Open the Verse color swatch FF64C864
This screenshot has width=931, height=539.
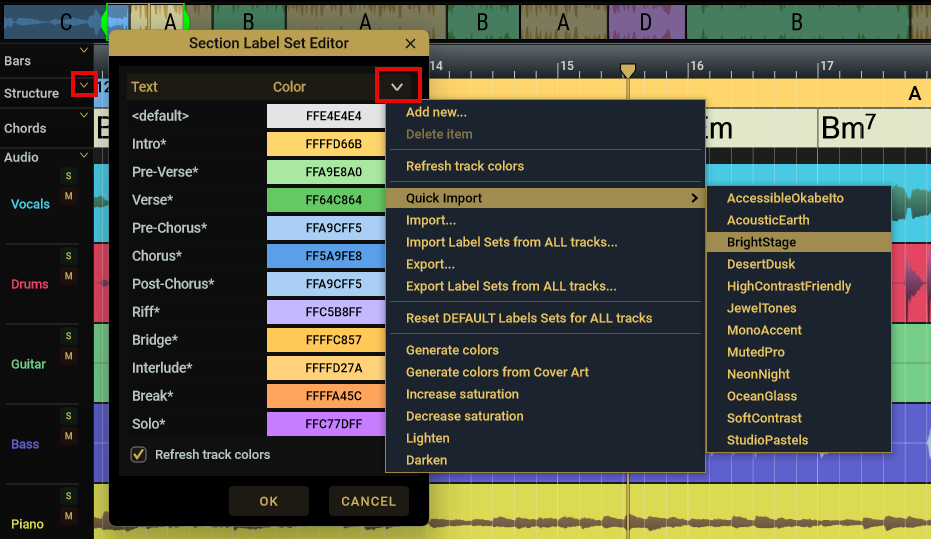coord(326,200)
